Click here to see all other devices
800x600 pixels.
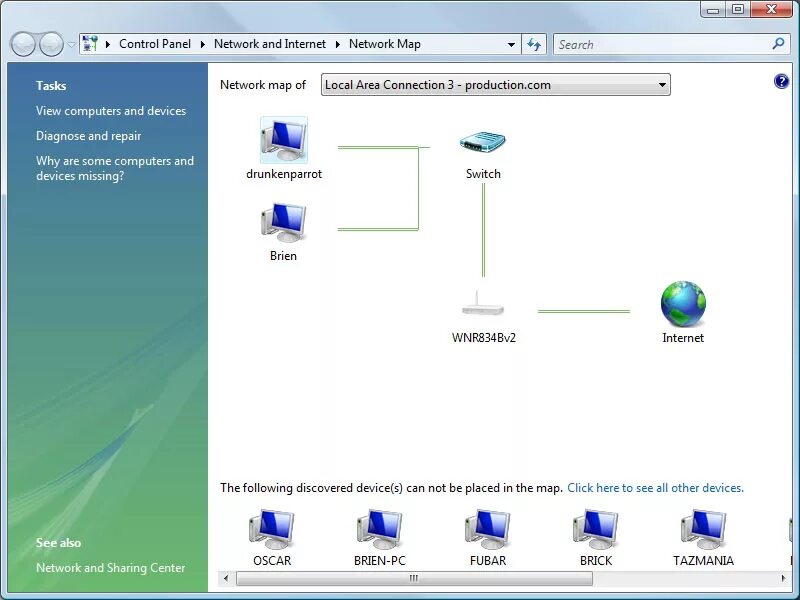(656, 488)
